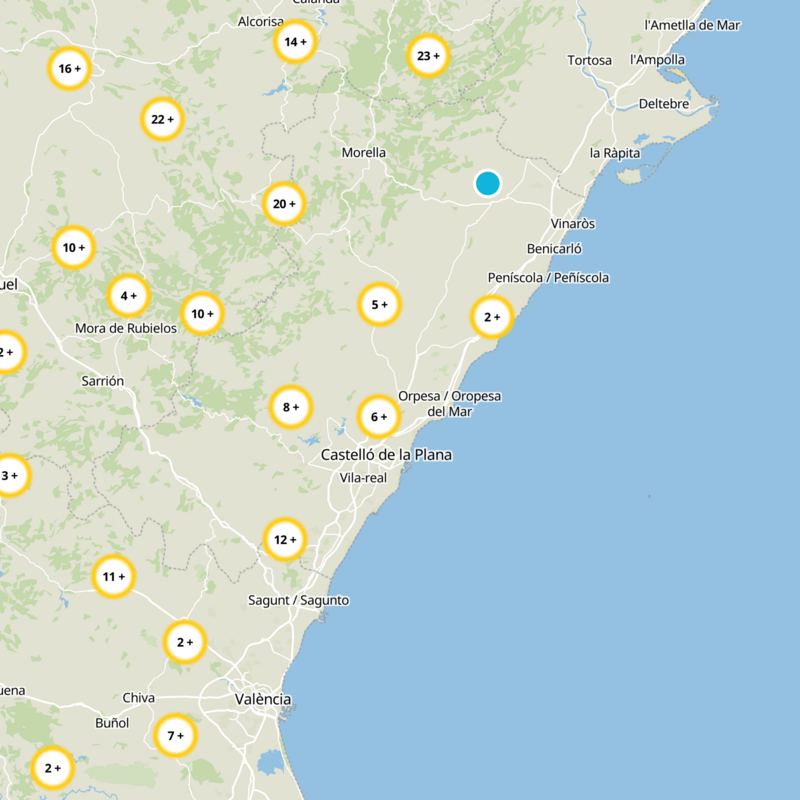Click the Castelló de la Plana label
The width and height of the screenshot is (800, 800).
[x=386, y=455]
